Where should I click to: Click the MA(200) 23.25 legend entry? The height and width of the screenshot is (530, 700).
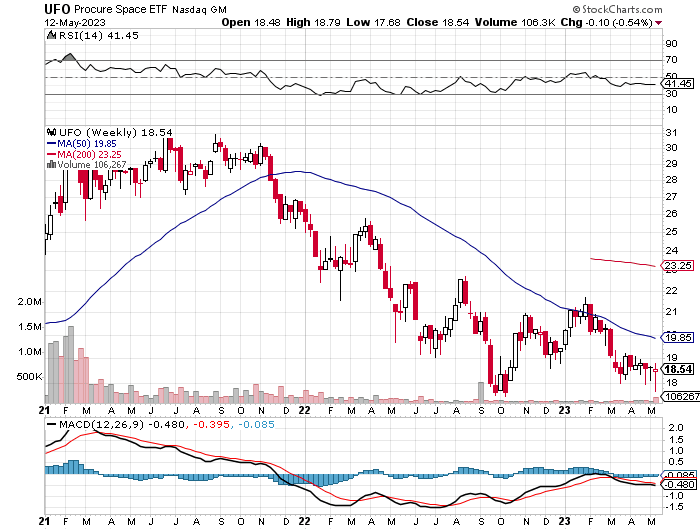[84, 154]
